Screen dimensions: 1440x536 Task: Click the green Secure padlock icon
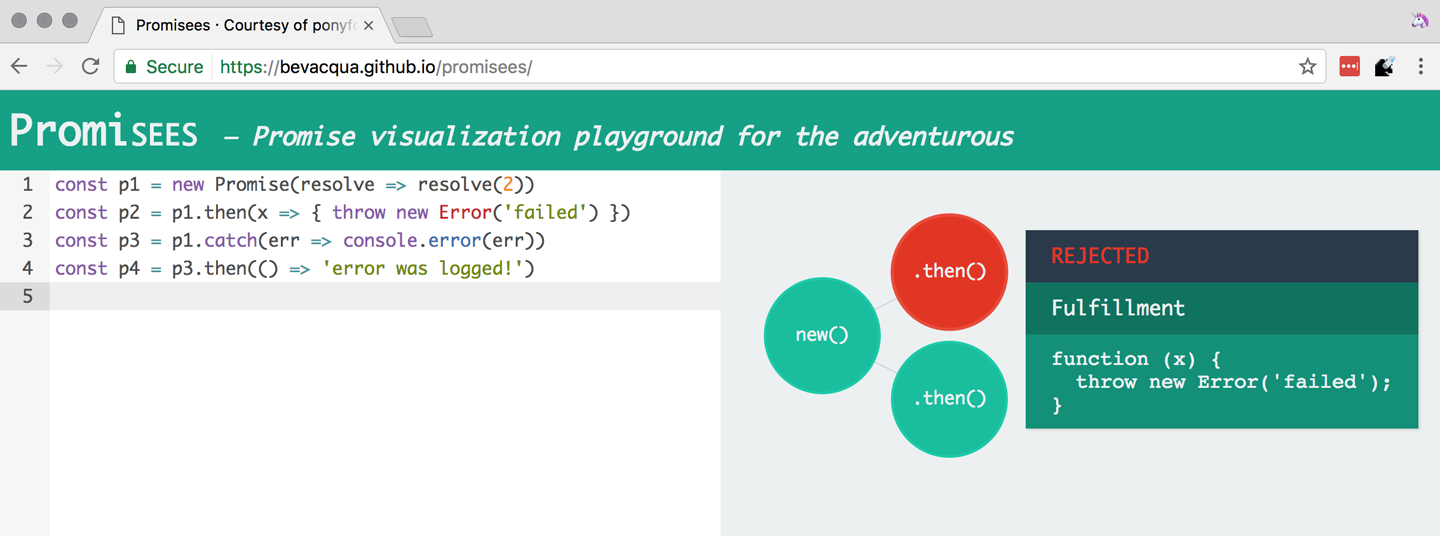[x=130, y=67]
